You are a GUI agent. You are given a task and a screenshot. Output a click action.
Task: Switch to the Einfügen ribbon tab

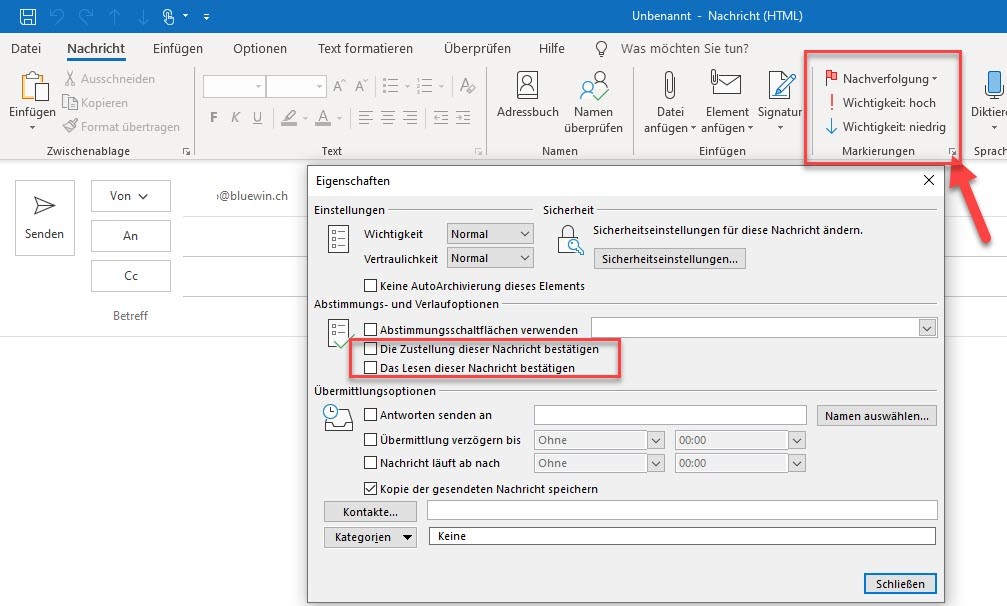[x=178, y=48]
